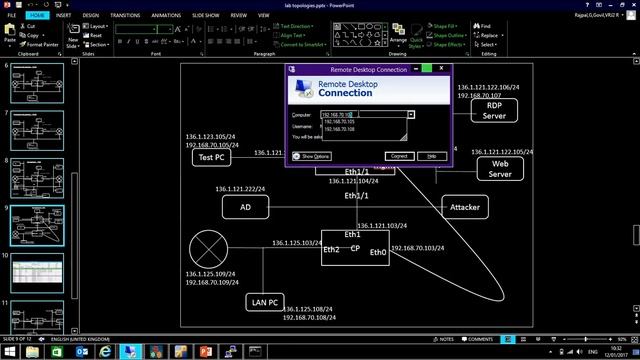
Task: Open the DESIGN tab
Action: click(x=91, y=16)
